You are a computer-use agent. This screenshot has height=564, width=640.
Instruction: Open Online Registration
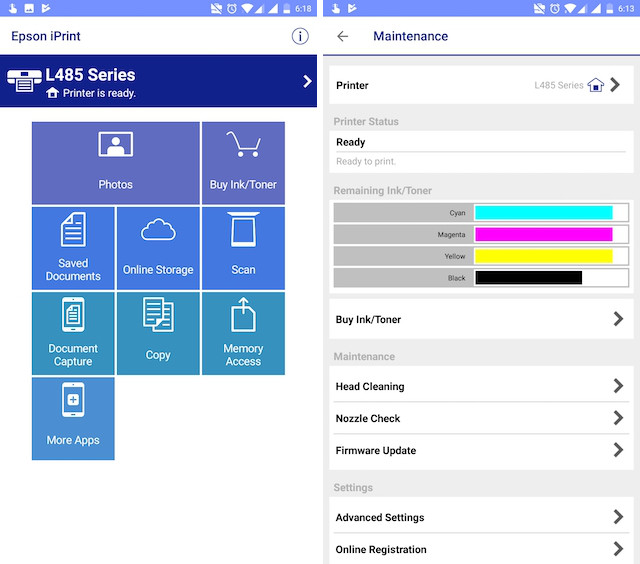480,549
